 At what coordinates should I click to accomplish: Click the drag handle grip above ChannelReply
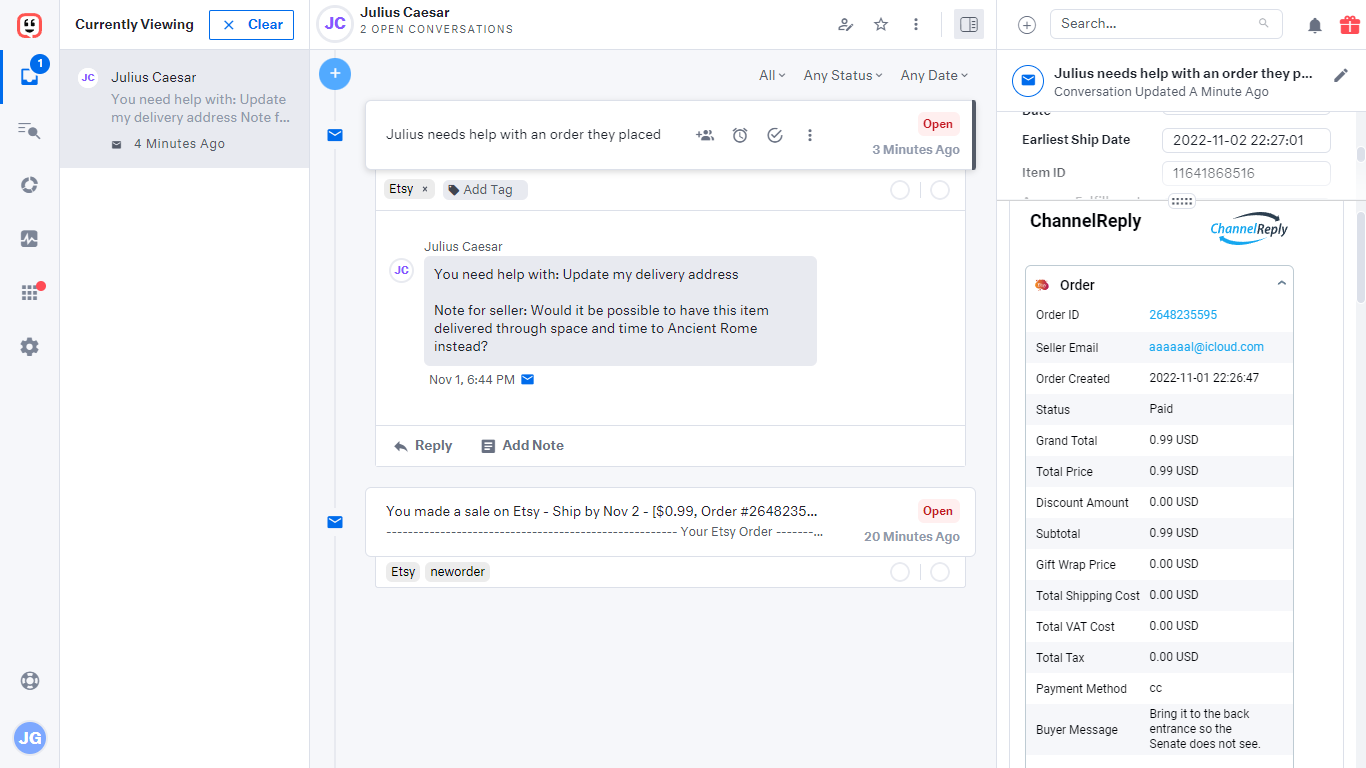[1182, 201]
